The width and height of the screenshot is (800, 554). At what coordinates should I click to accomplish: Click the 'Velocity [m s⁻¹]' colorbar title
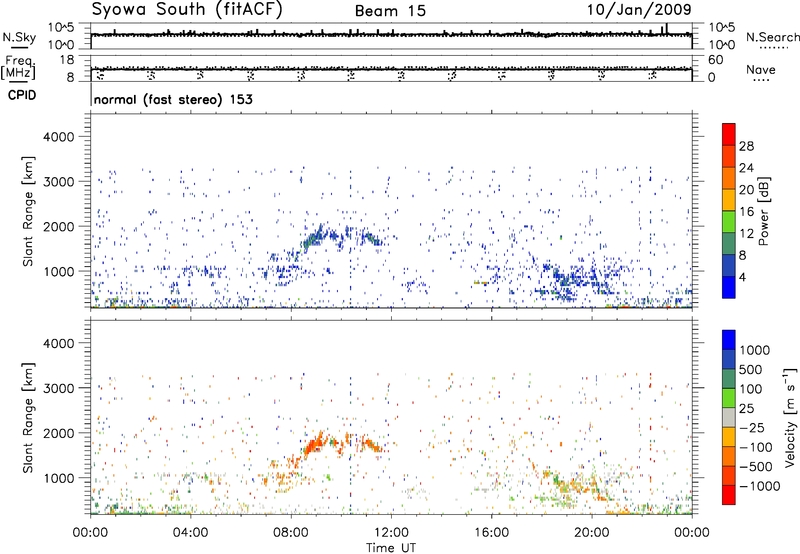(x=789, y=418)
